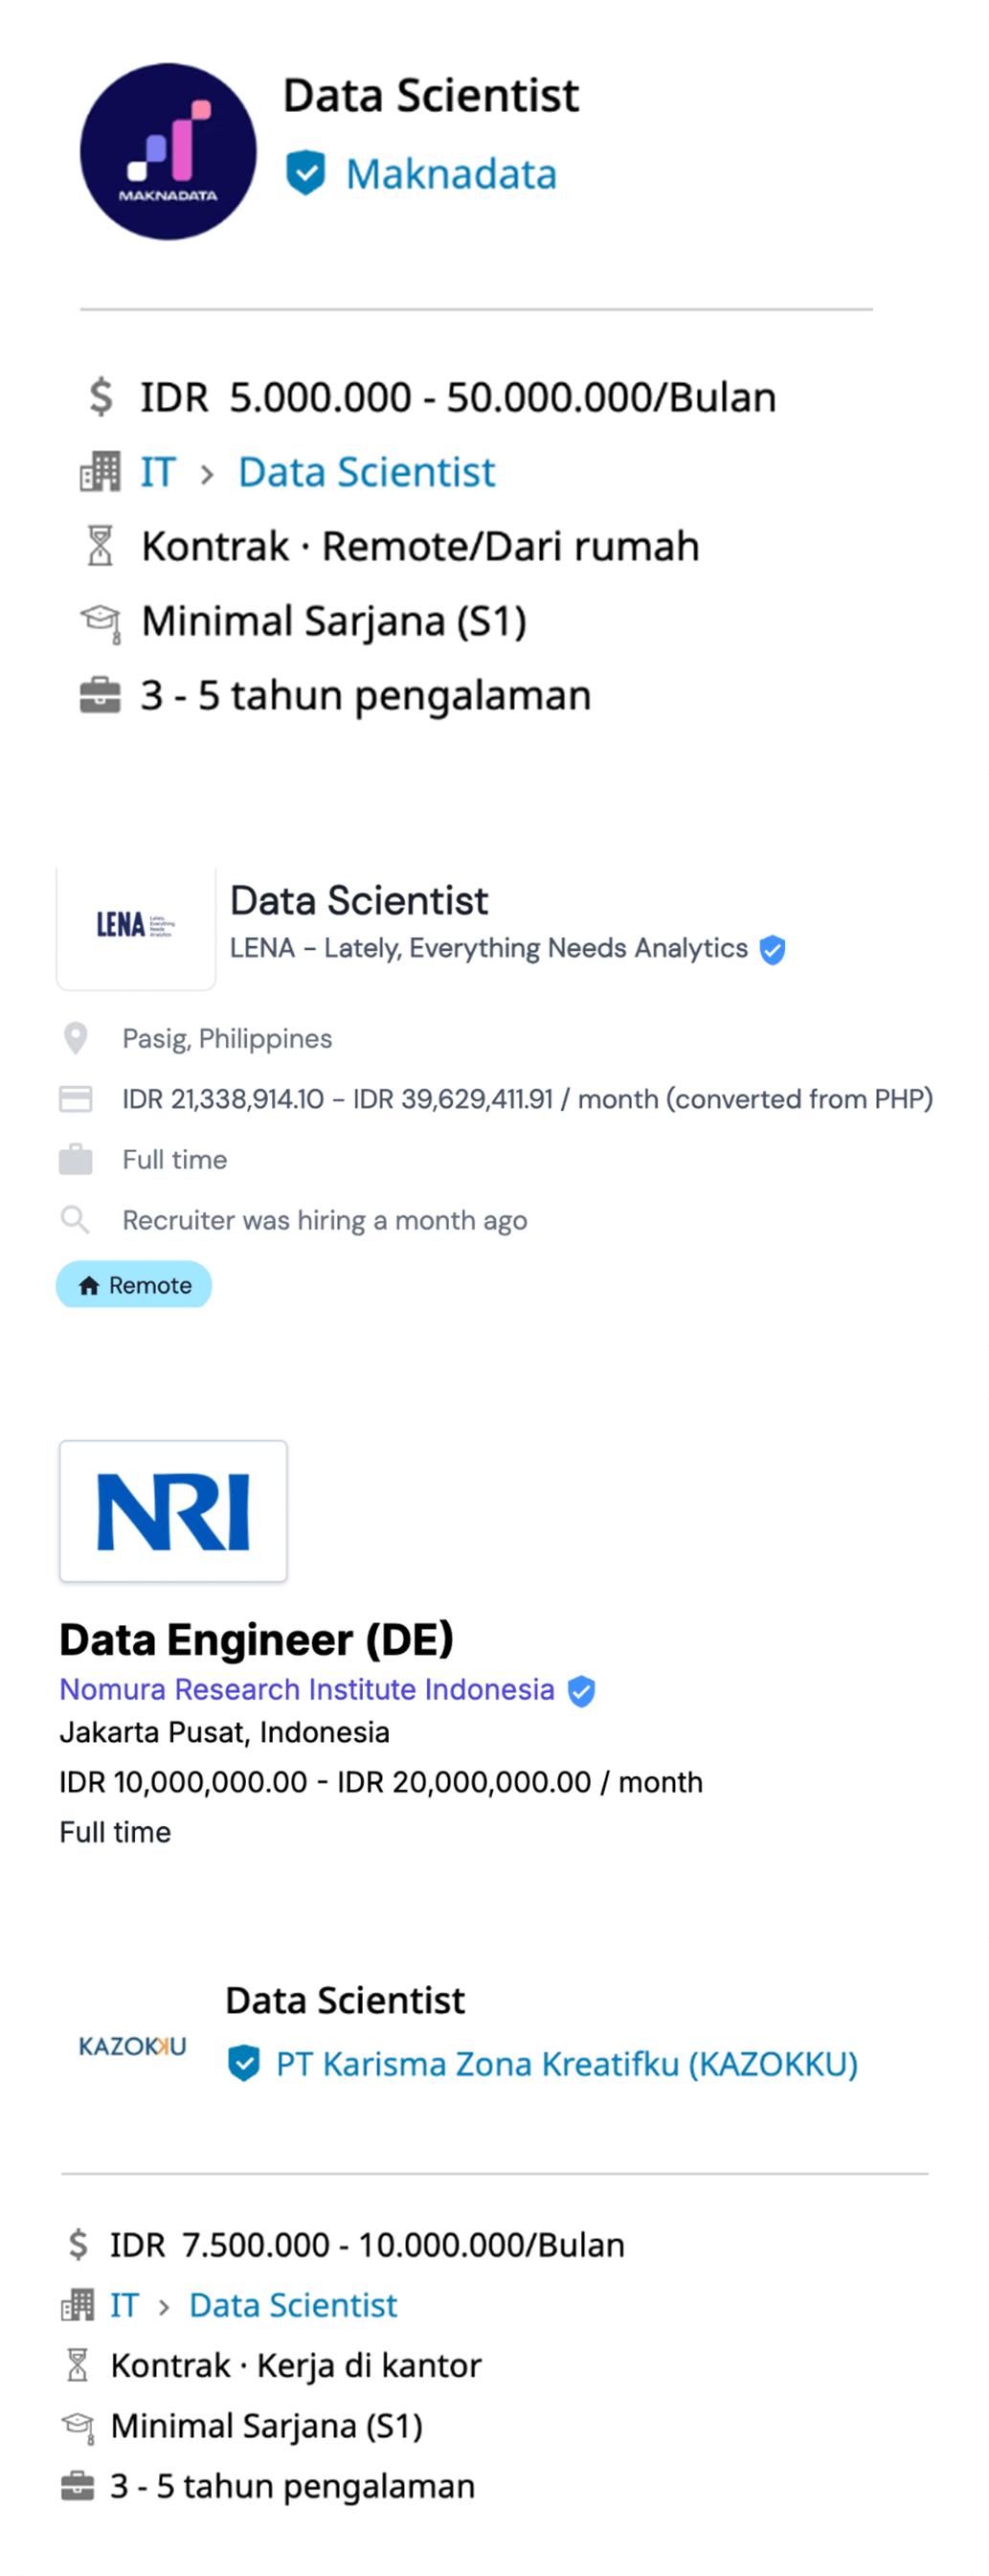Viewport: 989px width, 2576px height.
Task: Expand the breadcrumb chevron between IT and Data Scientist
Action: [207, 472]
